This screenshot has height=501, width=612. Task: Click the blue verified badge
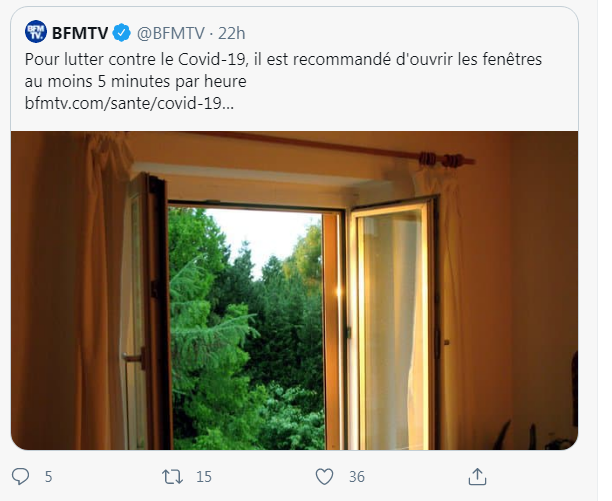[121, 33]
